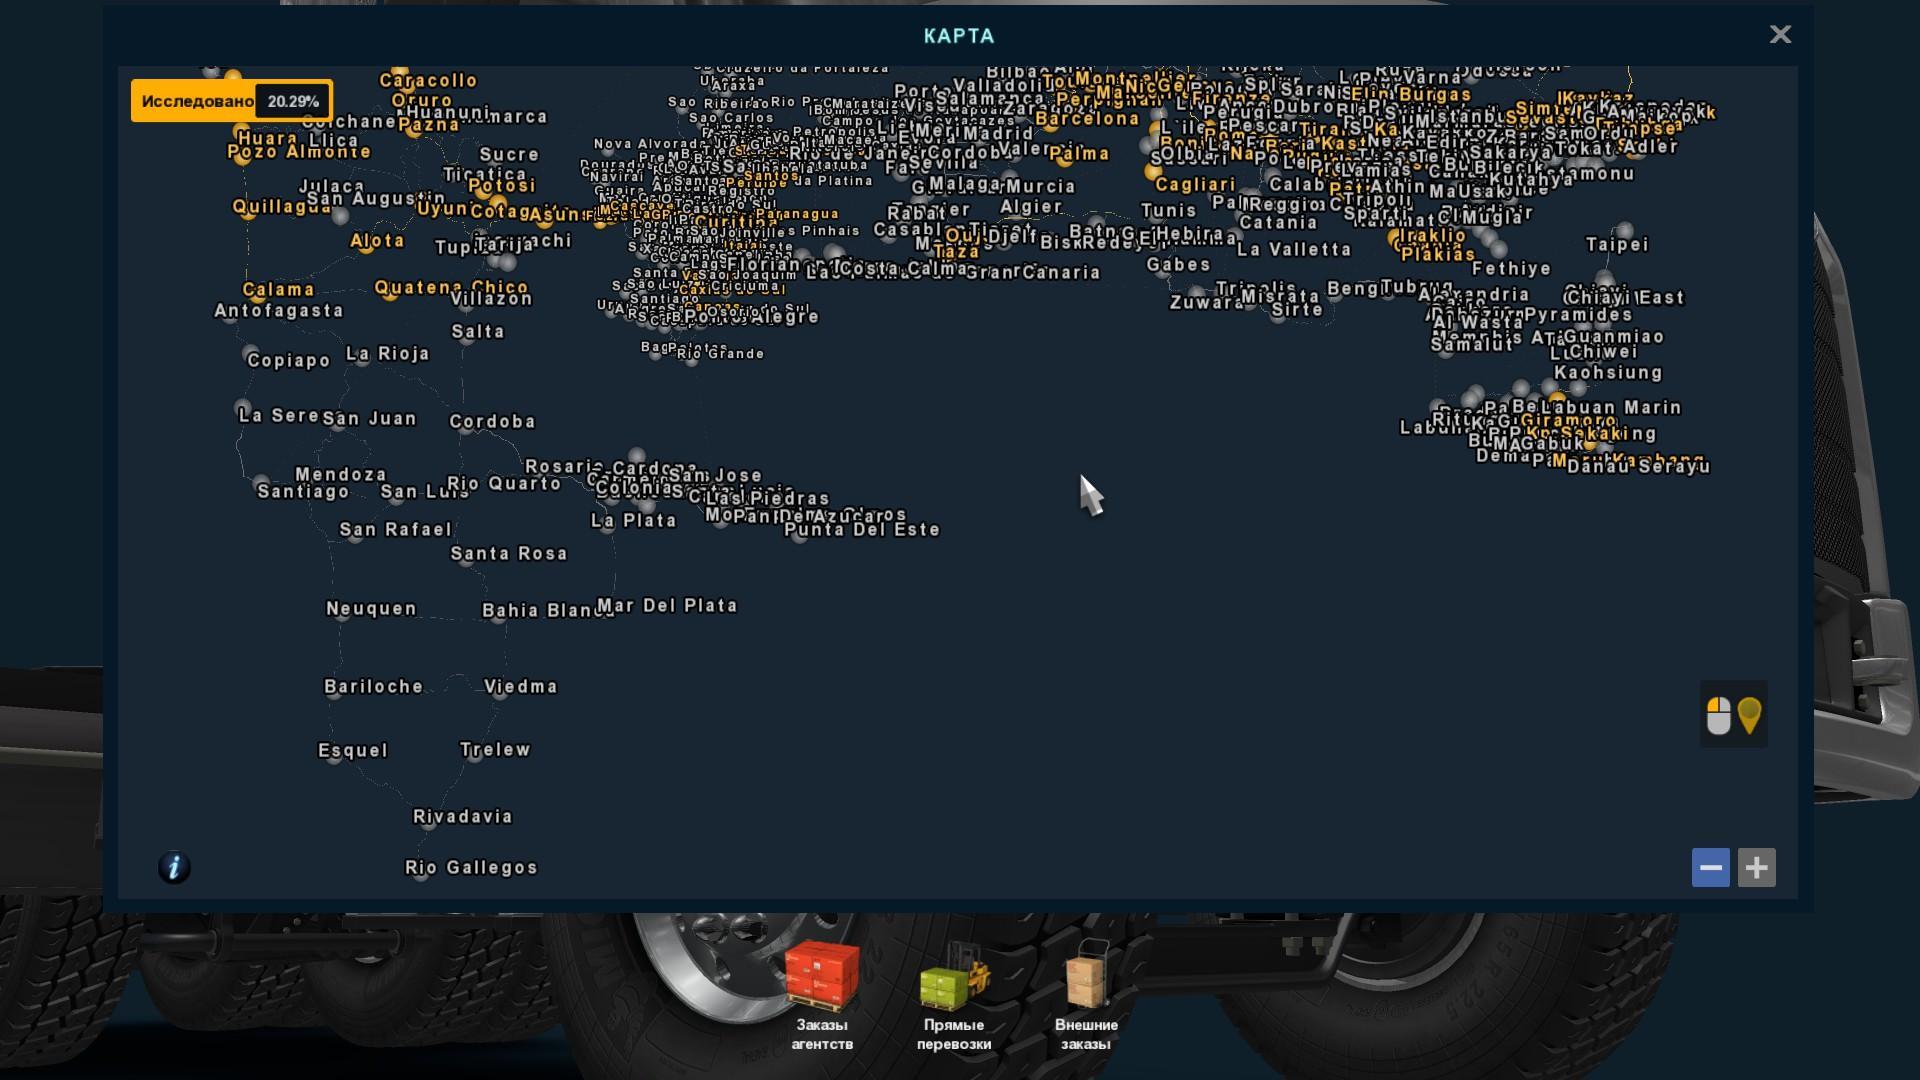Click the mouse and pin marker icon
Viewport: 1920px width, 1080px height.
tap(1733, 715)
